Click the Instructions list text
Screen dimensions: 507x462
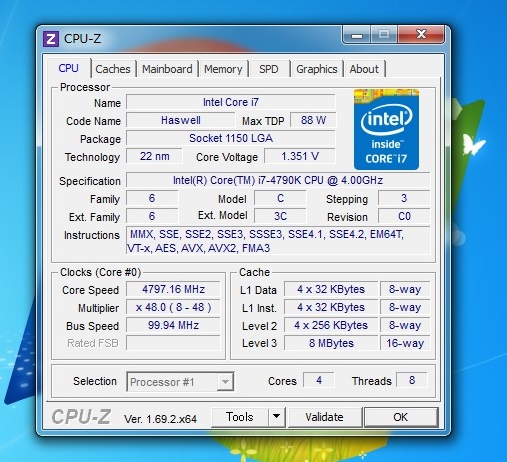[x=278, y=241]
